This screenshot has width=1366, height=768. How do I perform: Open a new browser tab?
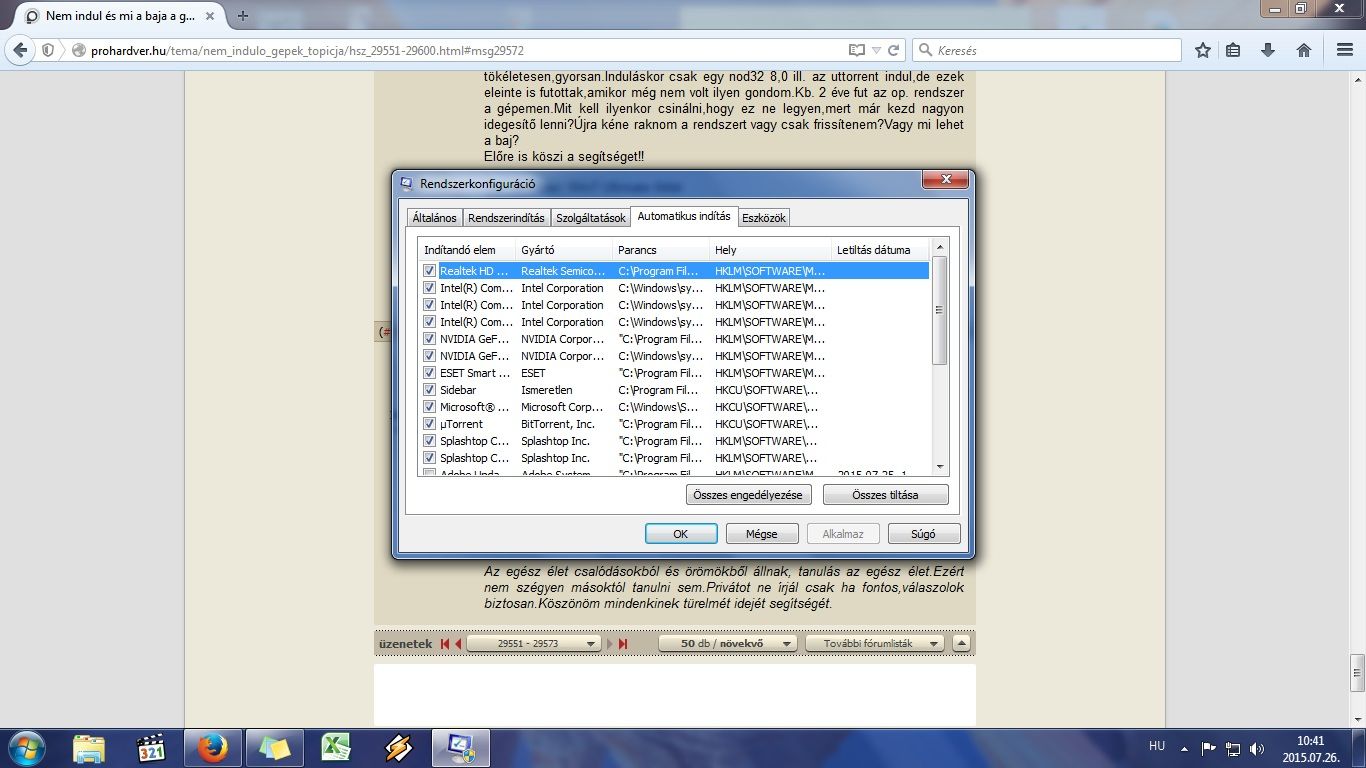242,16
